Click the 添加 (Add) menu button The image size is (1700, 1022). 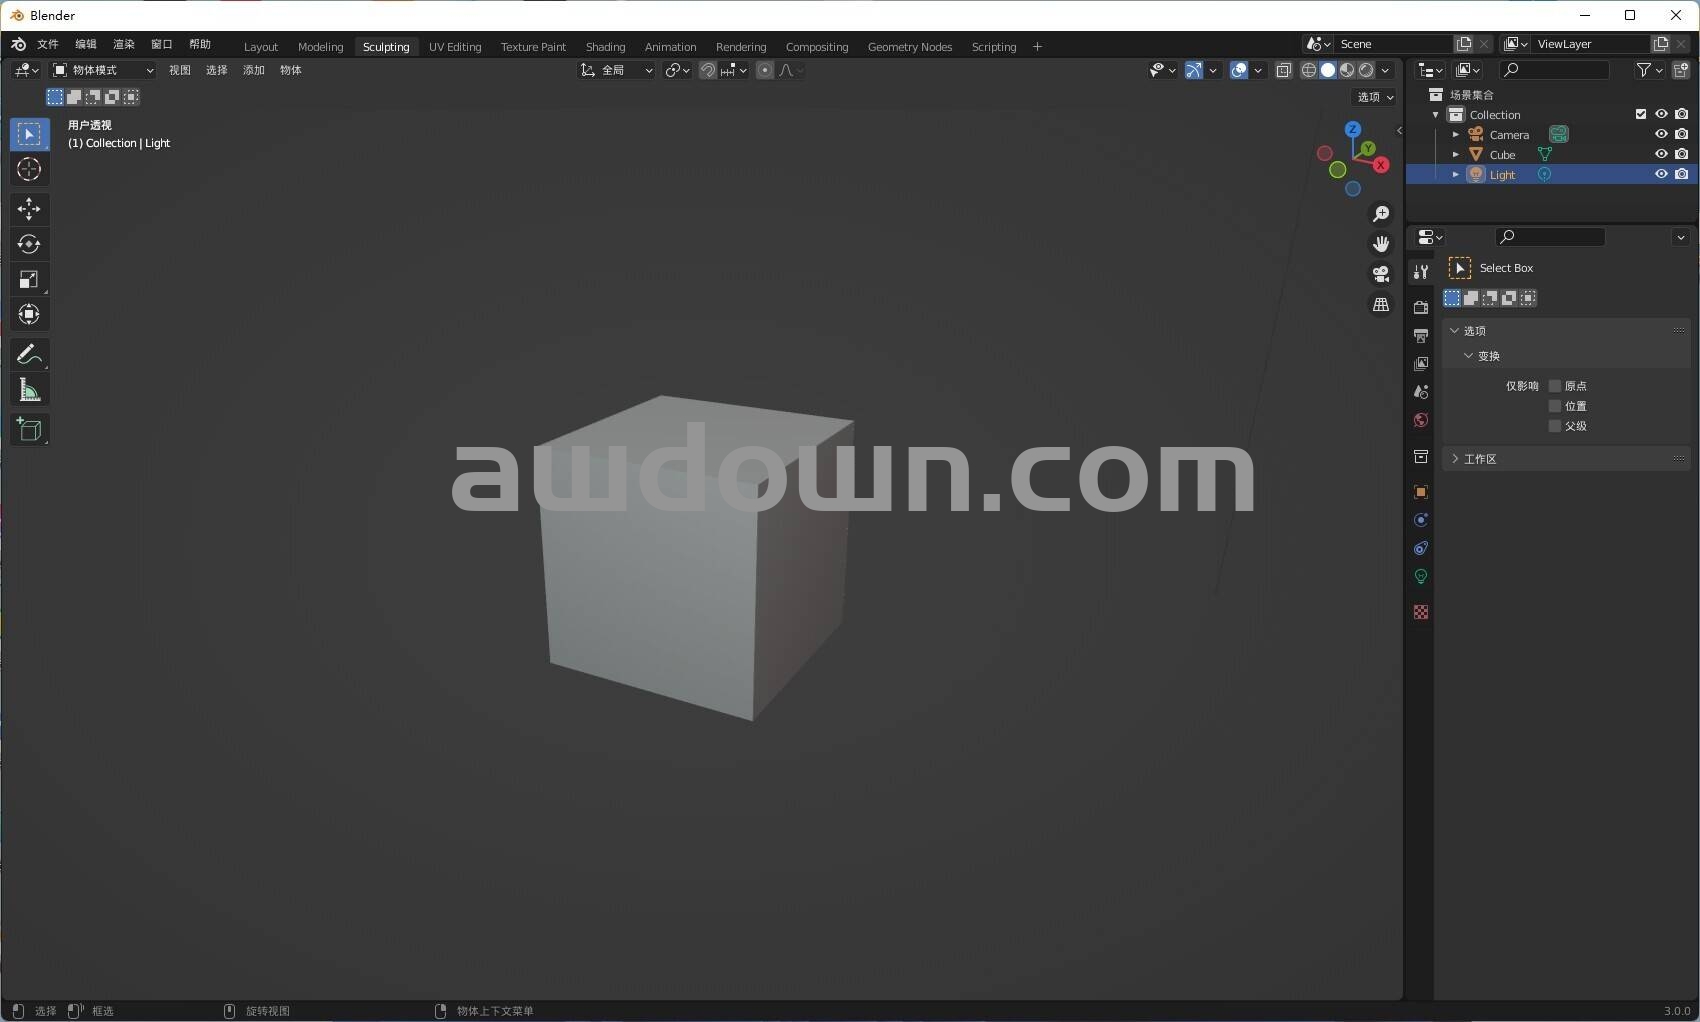pyautogui.click(x=254, y=70)
